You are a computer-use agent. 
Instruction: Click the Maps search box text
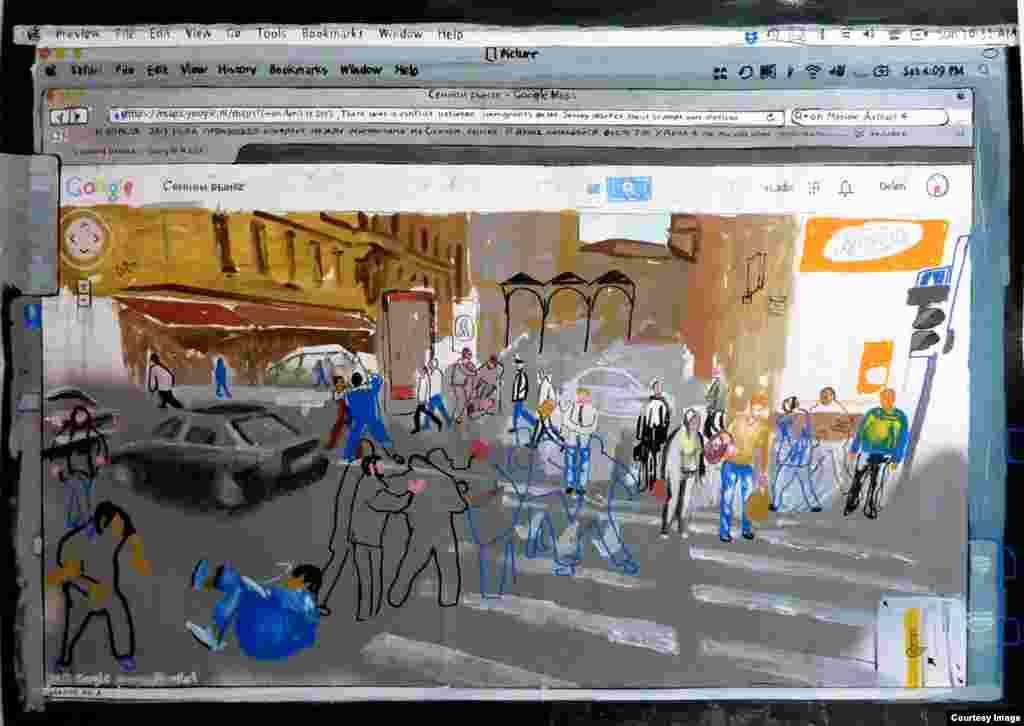pos(204,187)
